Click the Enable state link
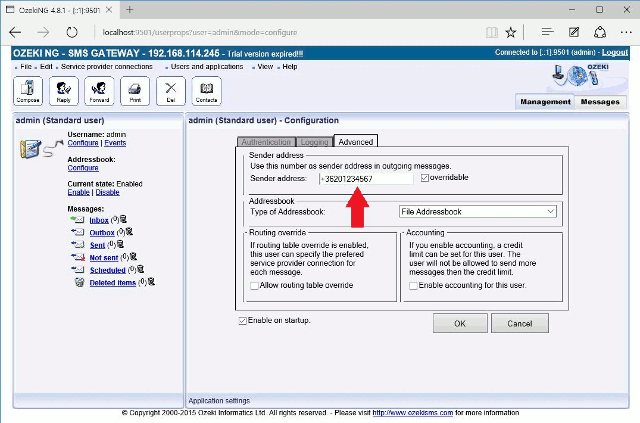Image resolution: width=640 pixels, height=423 pixels. [78, 192]
